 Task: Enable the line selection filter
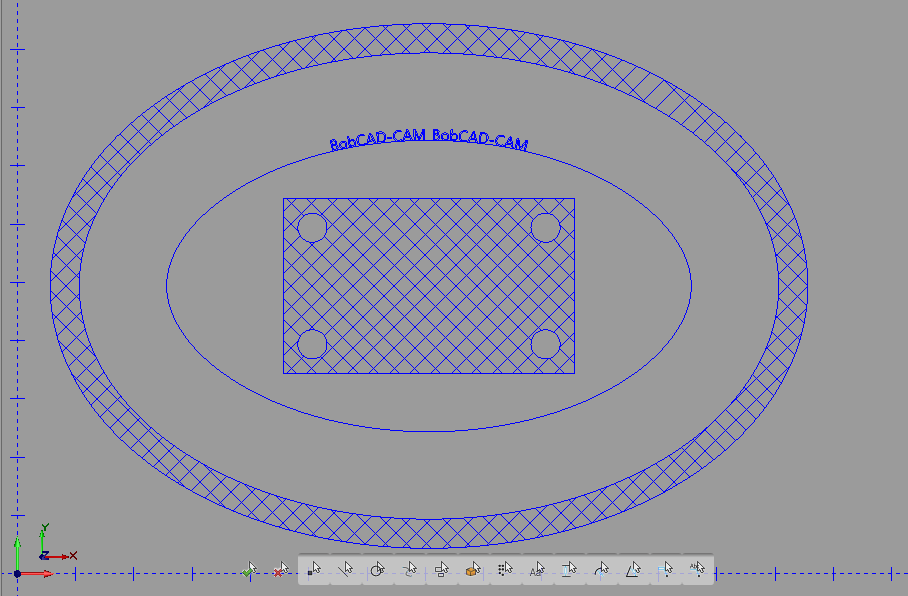(346, 569)
